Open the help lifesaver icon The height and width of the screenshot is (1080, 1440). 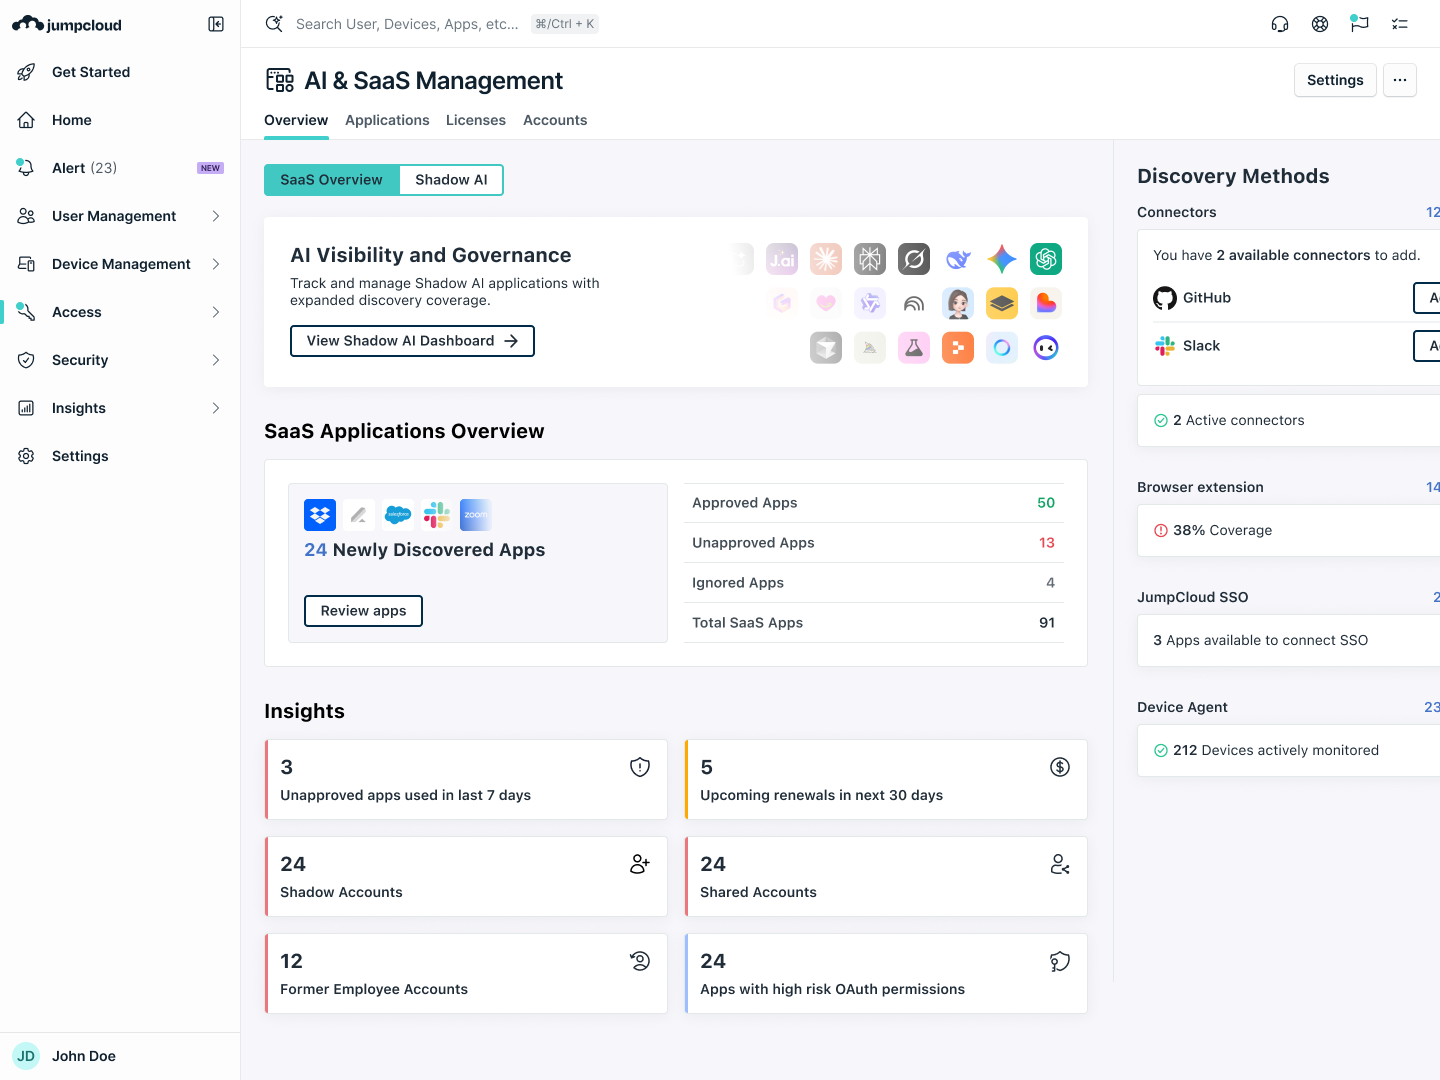coord(1320,23)
